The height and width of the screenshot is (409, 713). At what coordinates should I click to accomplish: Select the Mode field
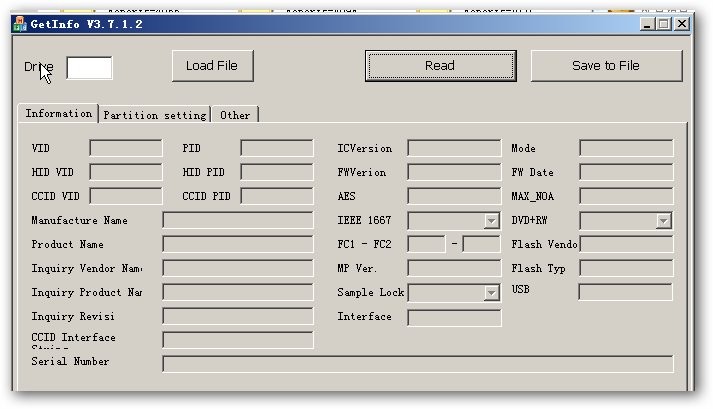[x=626, y=148]
